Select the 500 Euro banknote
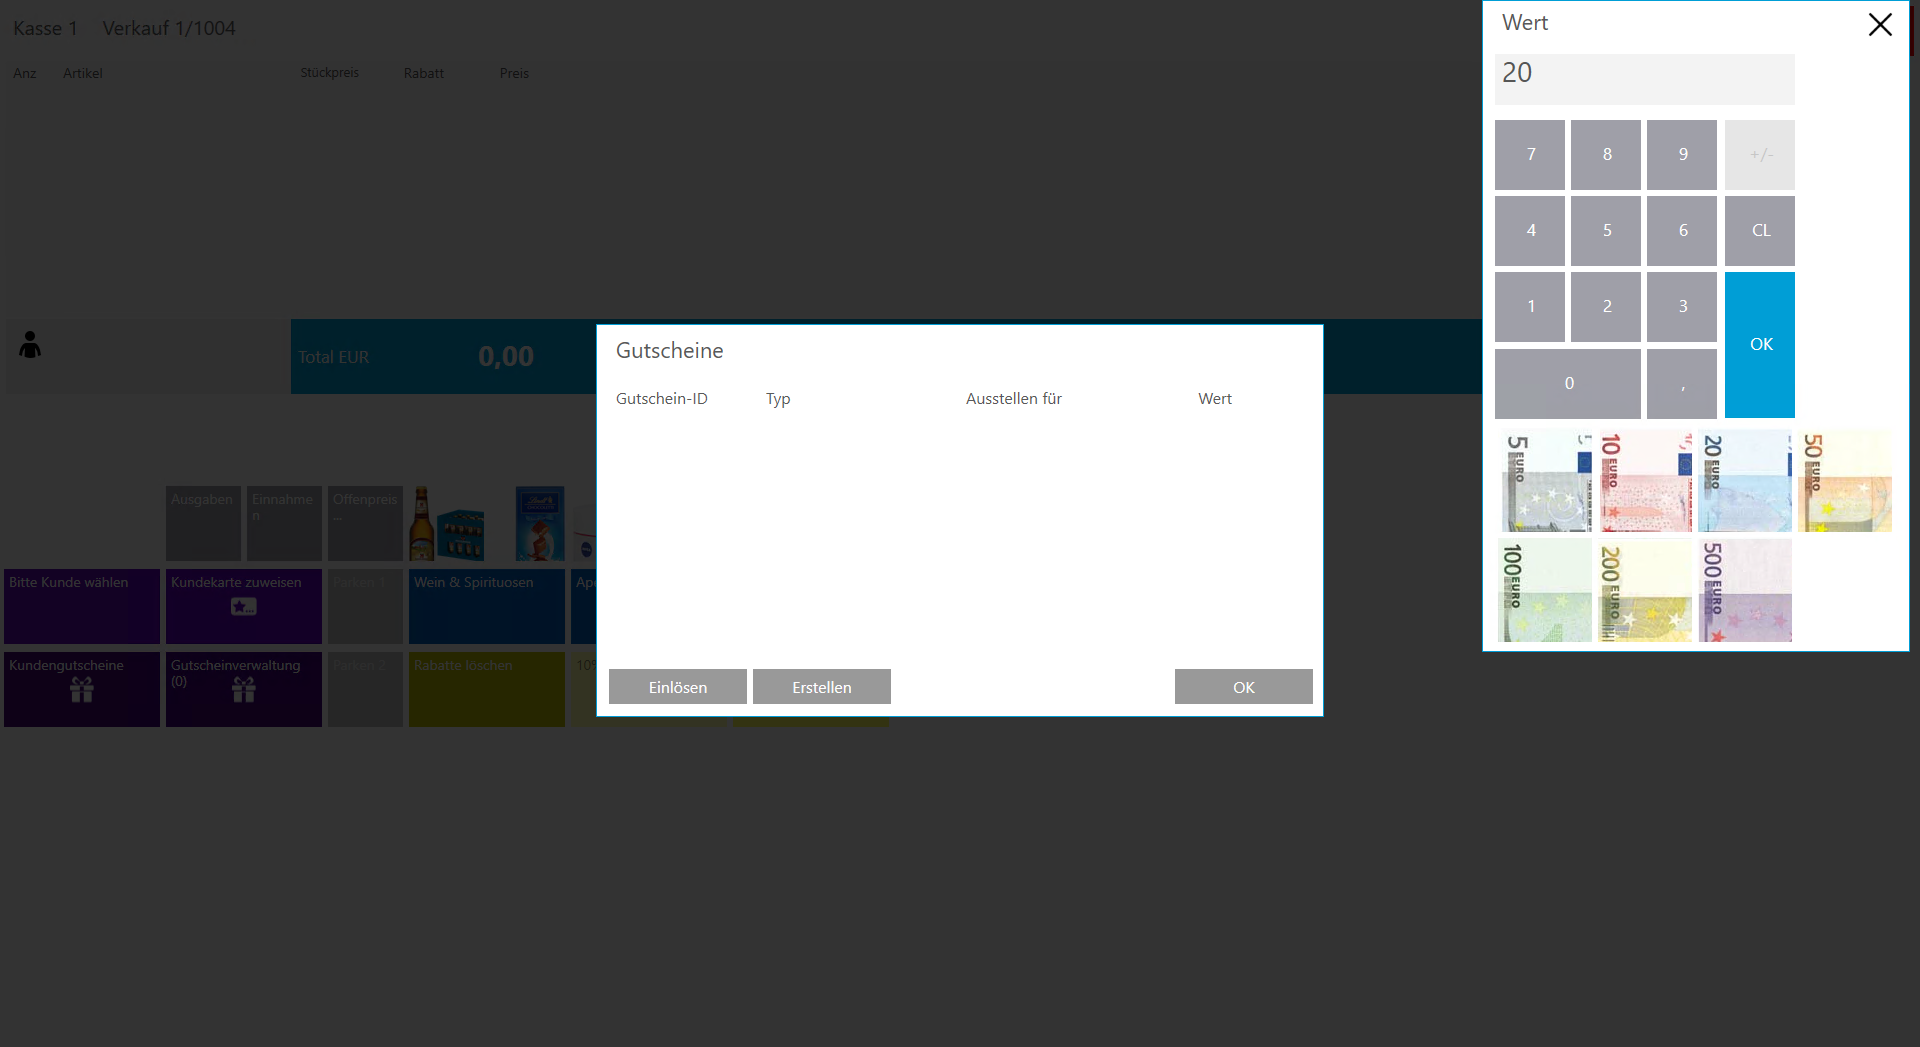 pos(1744,590)
